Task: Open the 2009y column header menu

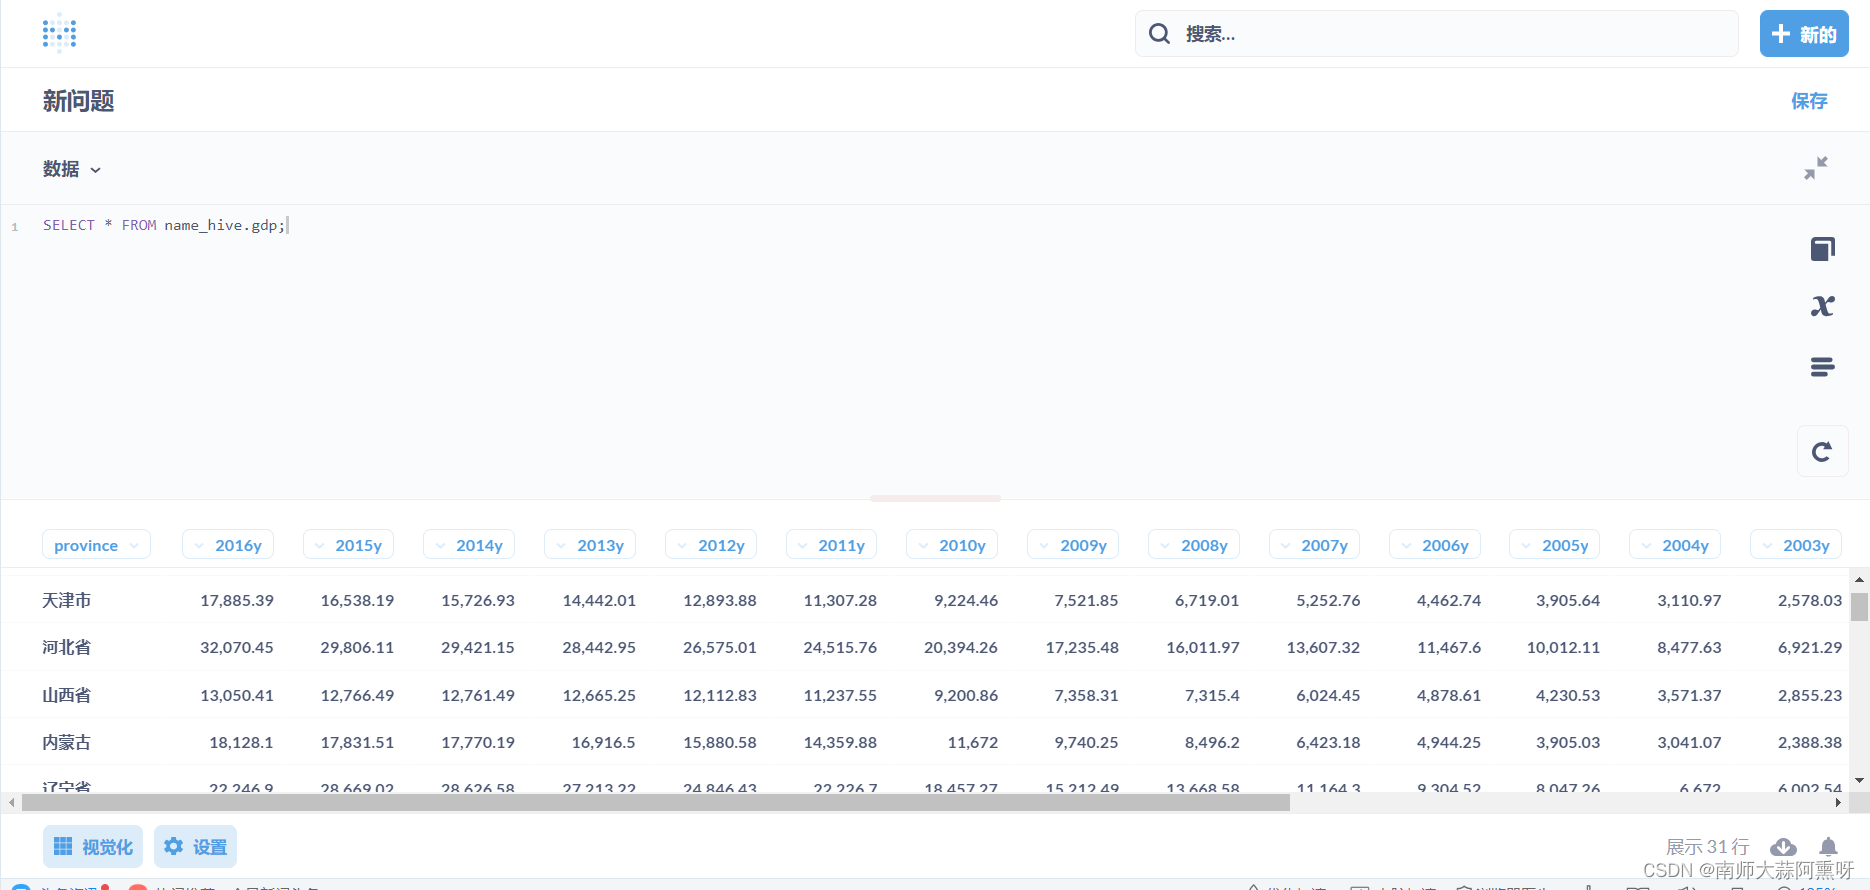Action: (1073, 545)
